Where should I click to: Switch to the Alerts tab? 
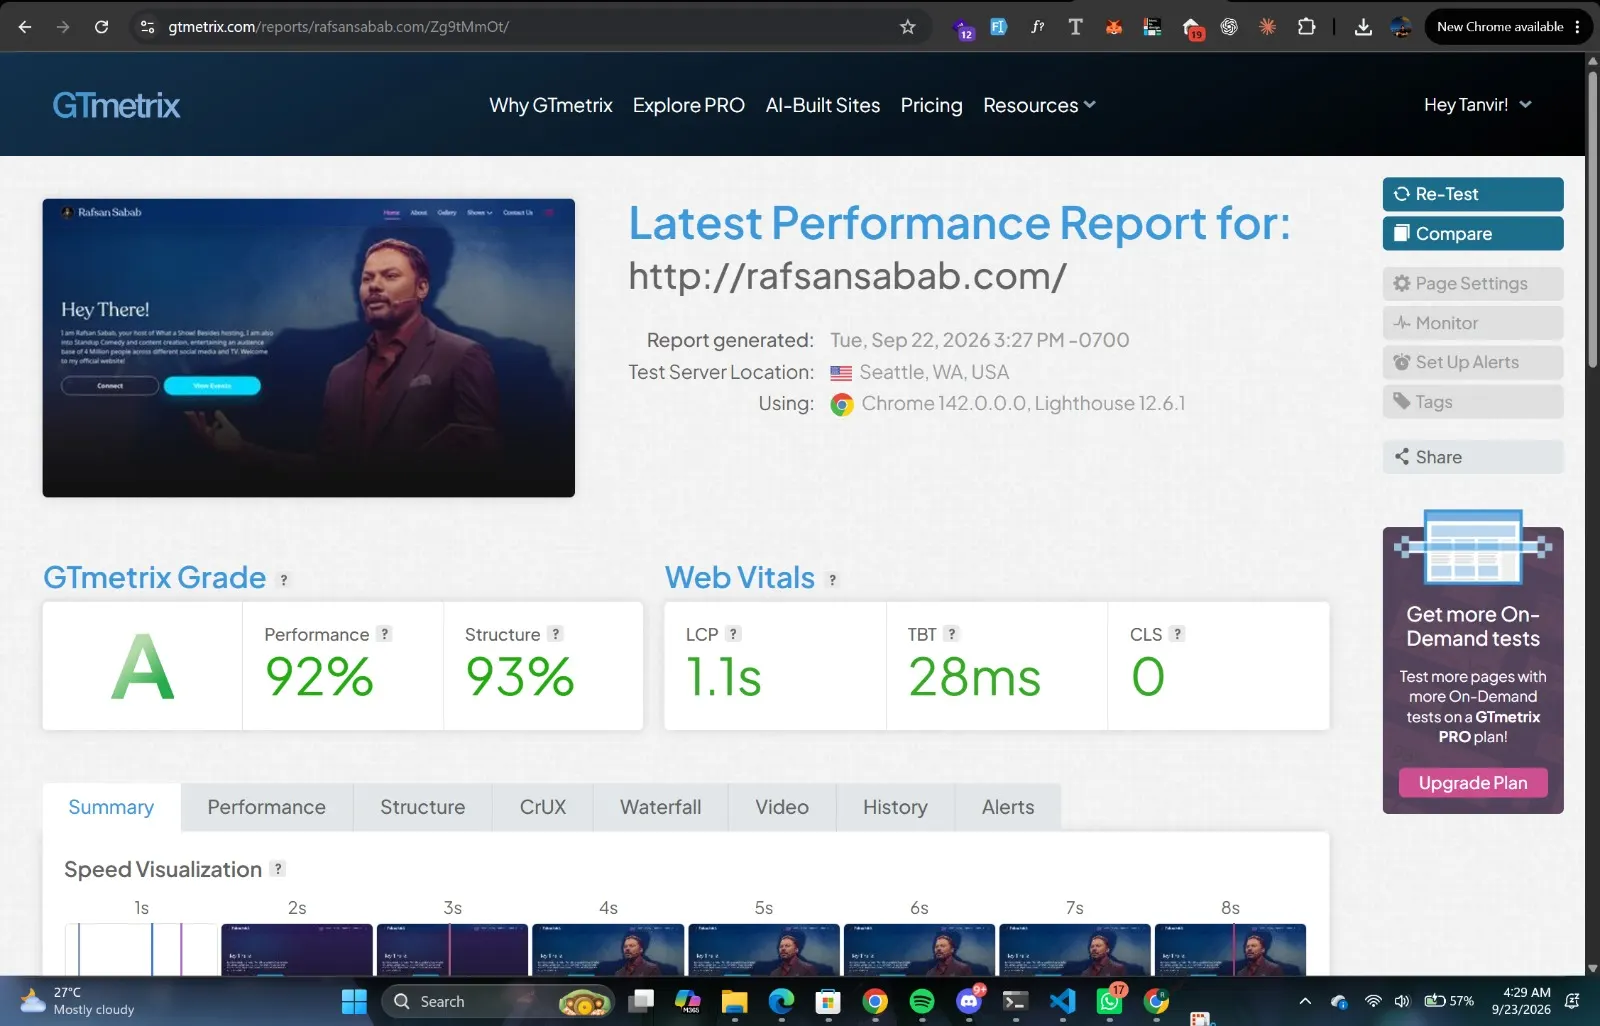[x=1008, y=807]
